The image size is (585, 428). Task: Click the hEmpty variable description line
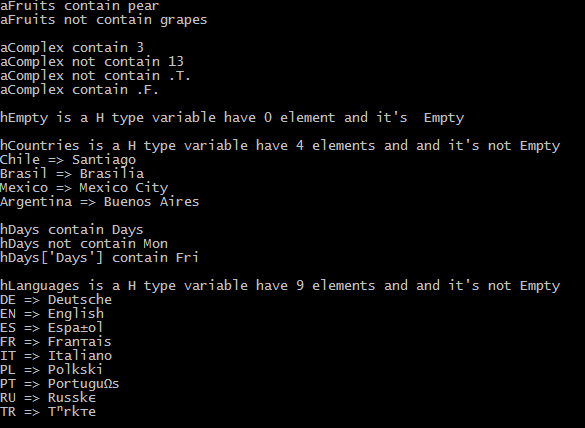pos(232,118)
